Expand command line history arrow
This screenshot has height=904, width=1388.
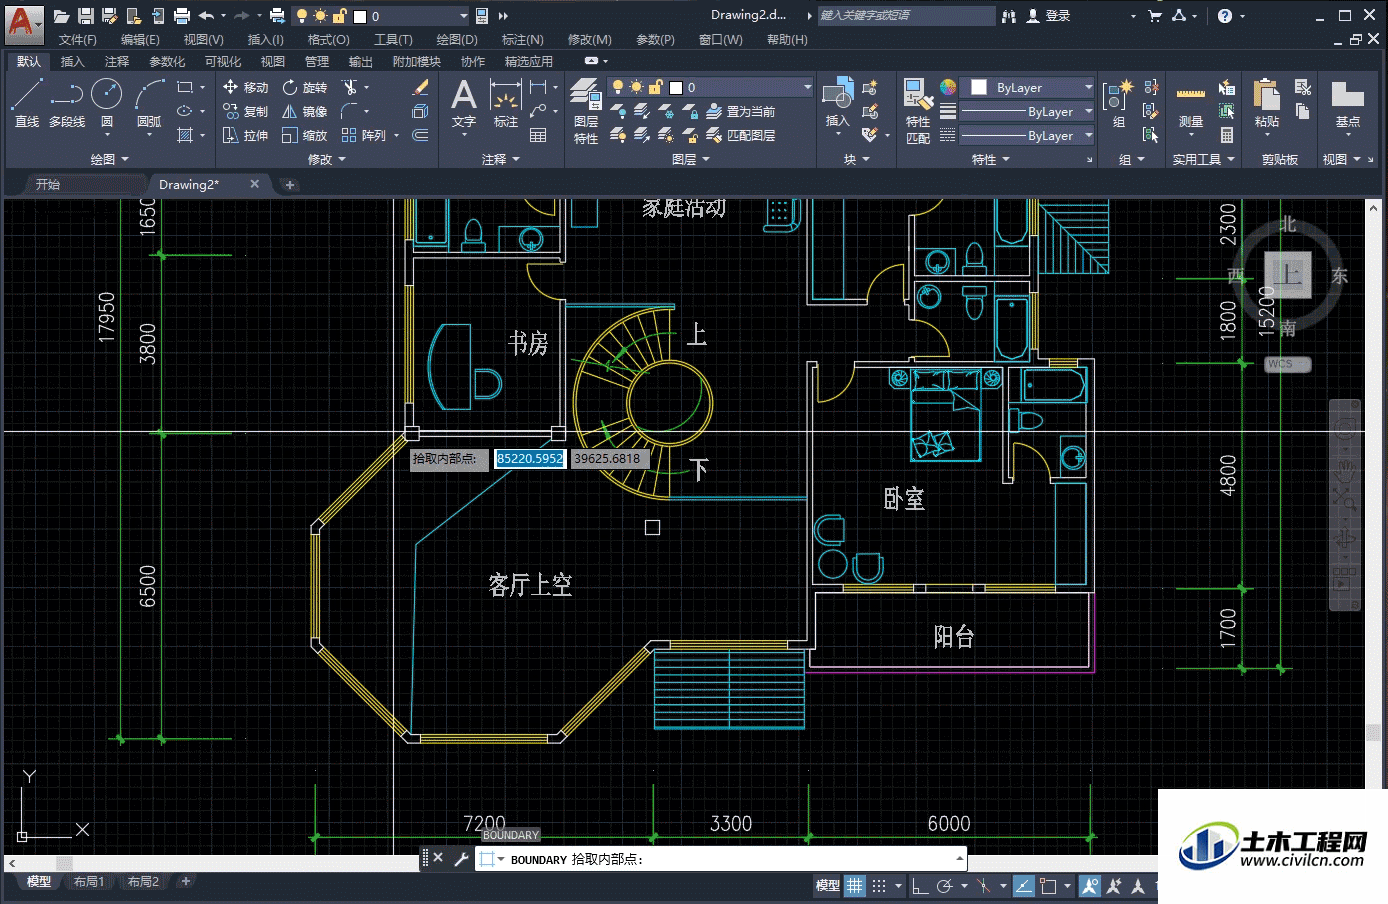click(959, 858)
